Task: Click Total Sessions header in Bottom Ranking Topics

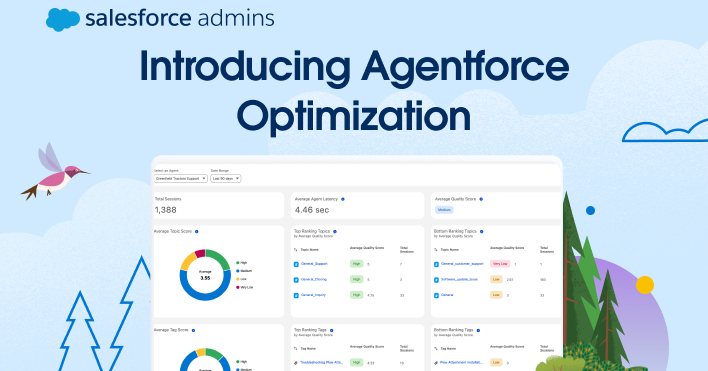Action: click(547, 250)
